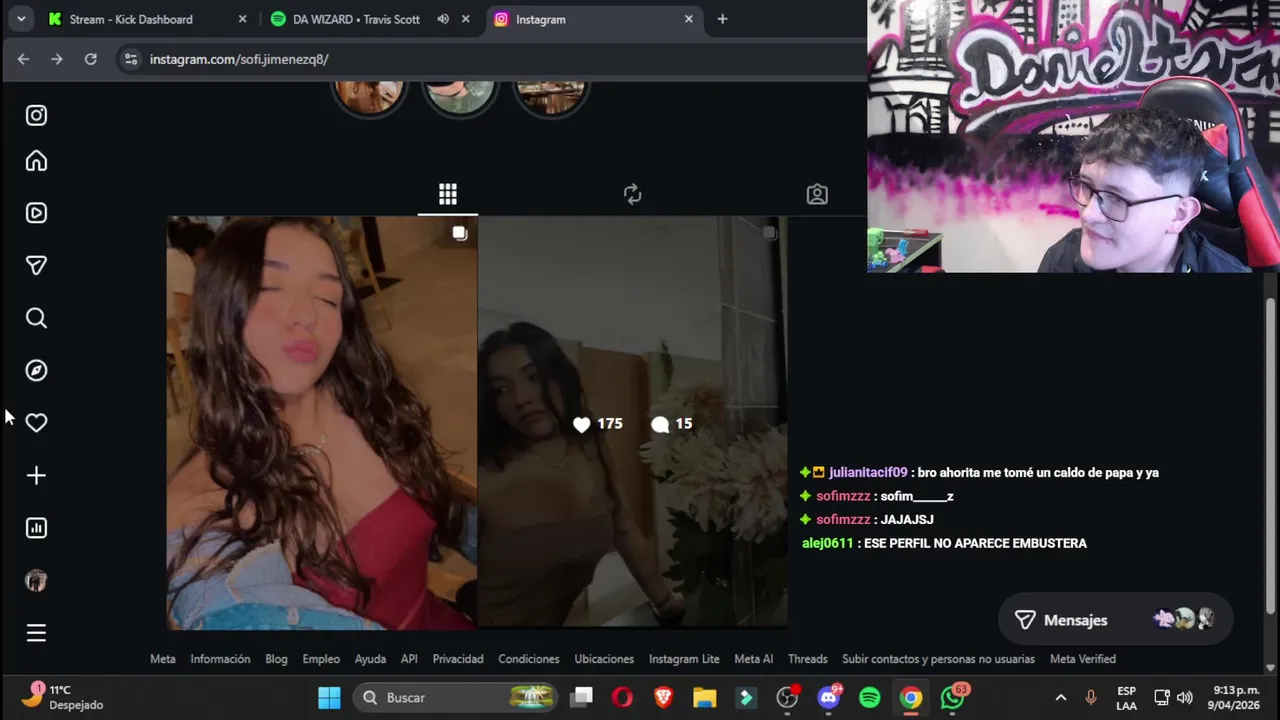Close the Instagram tab

[x=688, y=19]
